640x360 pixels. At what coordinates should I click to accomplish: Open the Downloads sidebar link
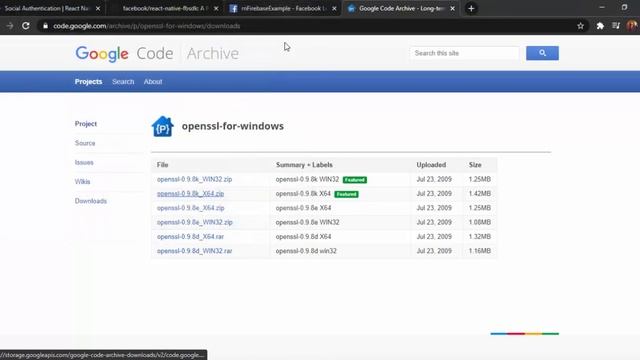click(91, 201)
